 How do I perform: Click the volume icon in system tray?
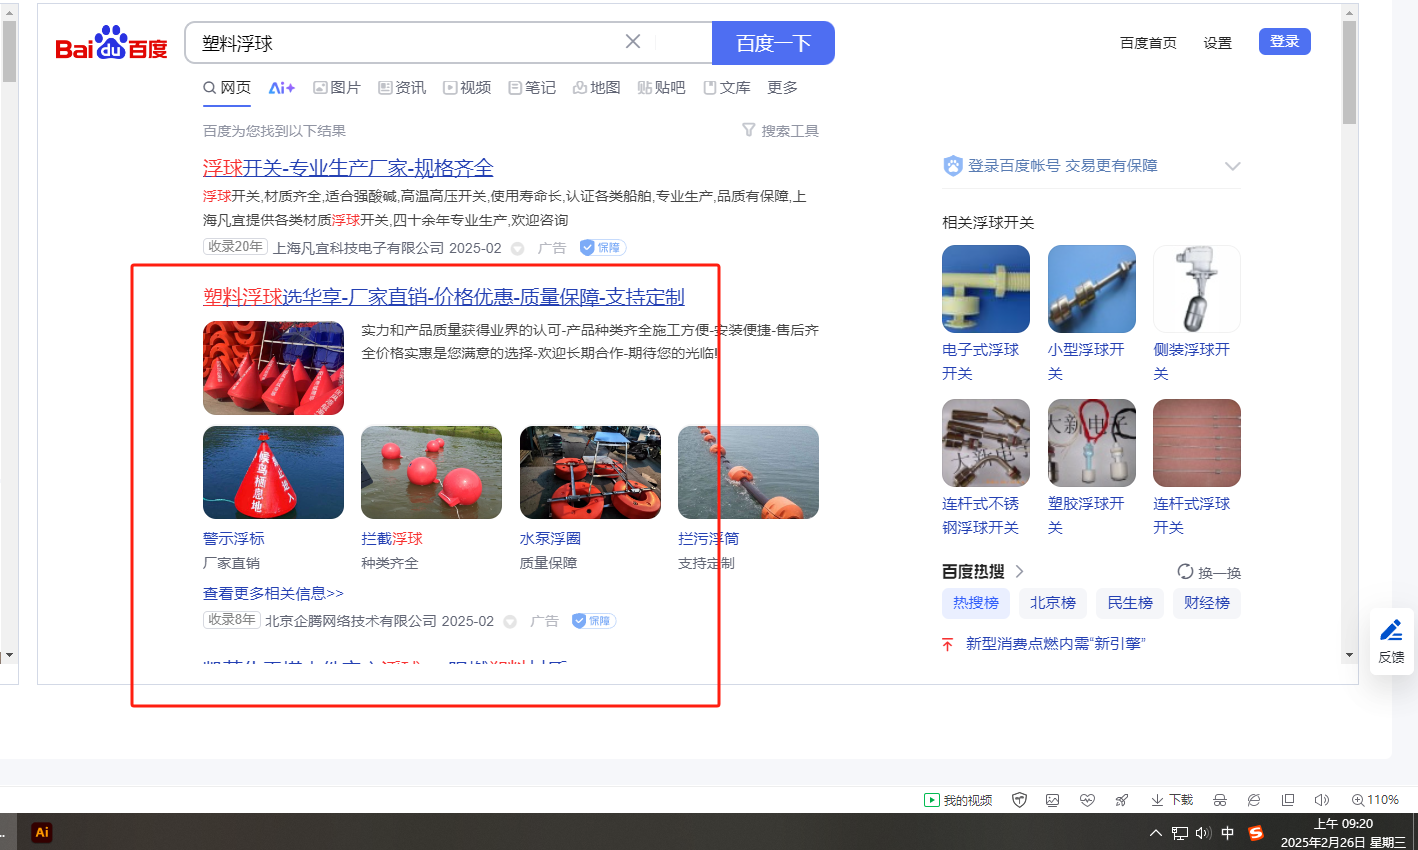[1203, 833]
